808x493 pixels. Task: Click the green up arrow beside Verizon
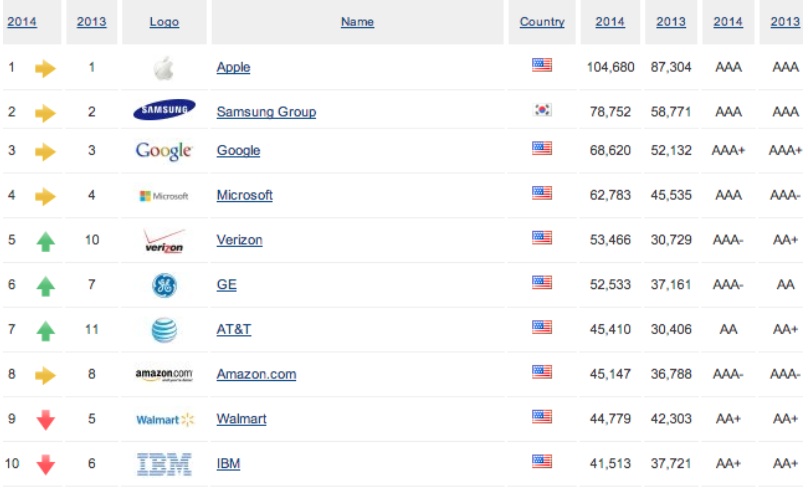tap(45, 241)
